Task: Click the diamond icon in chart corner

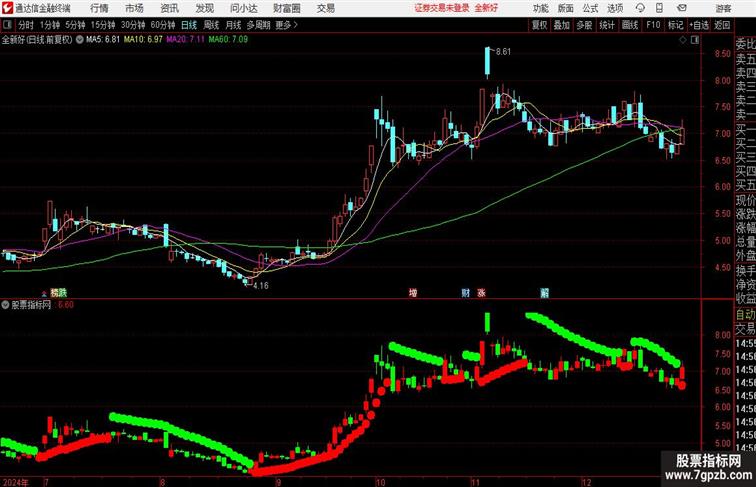Action: coord(683,40)
